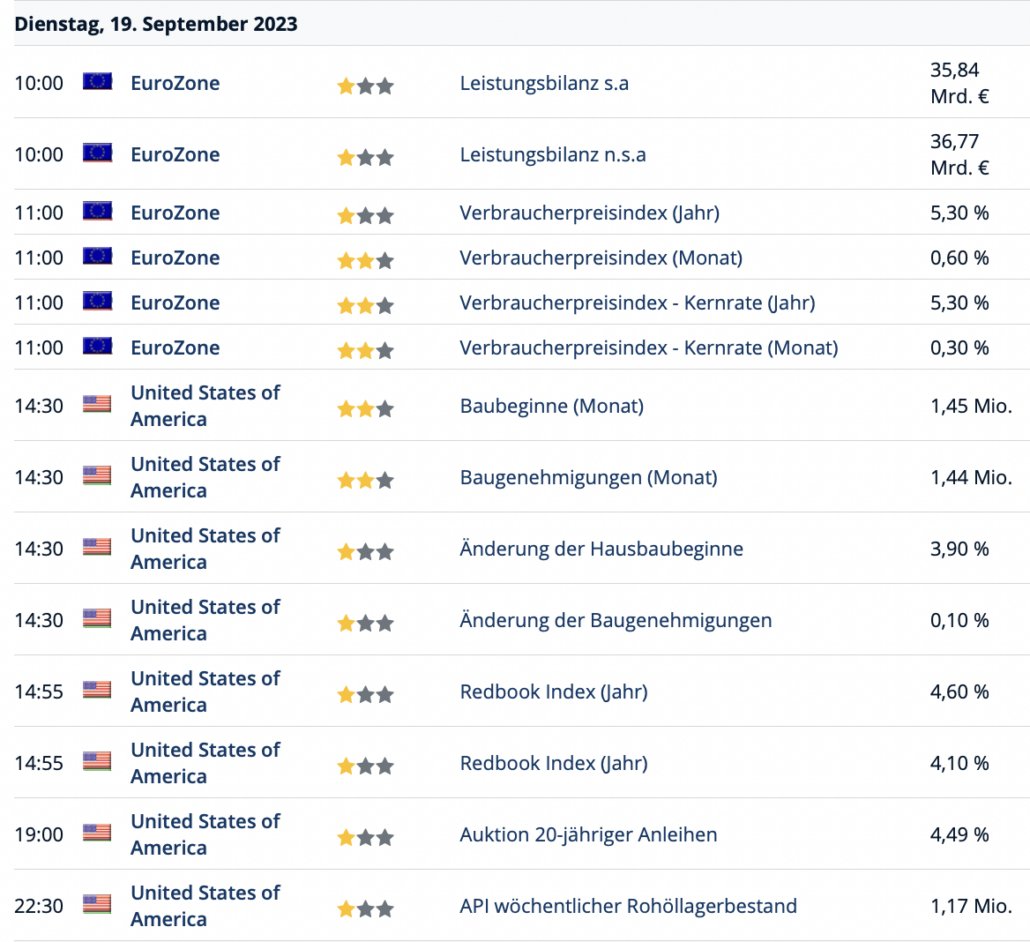Open the API wöchentlicher Rohöllagerbestand event
This screenshot has width=1030, height=942.
click(x=628, y=907)
